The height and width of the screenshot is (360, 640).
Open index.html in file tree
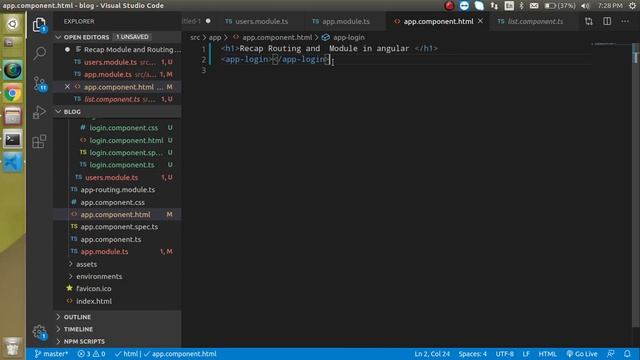(118, 301)
